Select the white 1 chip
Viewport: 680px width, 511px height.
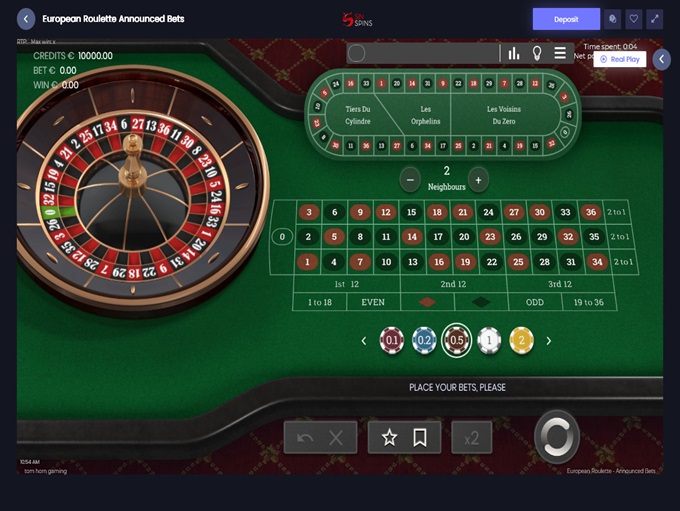(489, 341)
